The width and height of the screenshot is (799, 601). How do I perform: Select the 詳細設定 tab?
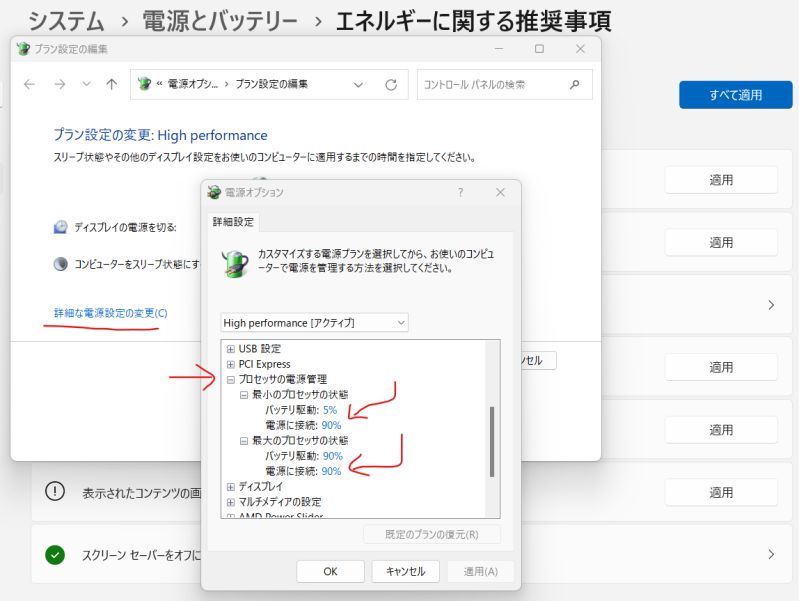[233, 222]
